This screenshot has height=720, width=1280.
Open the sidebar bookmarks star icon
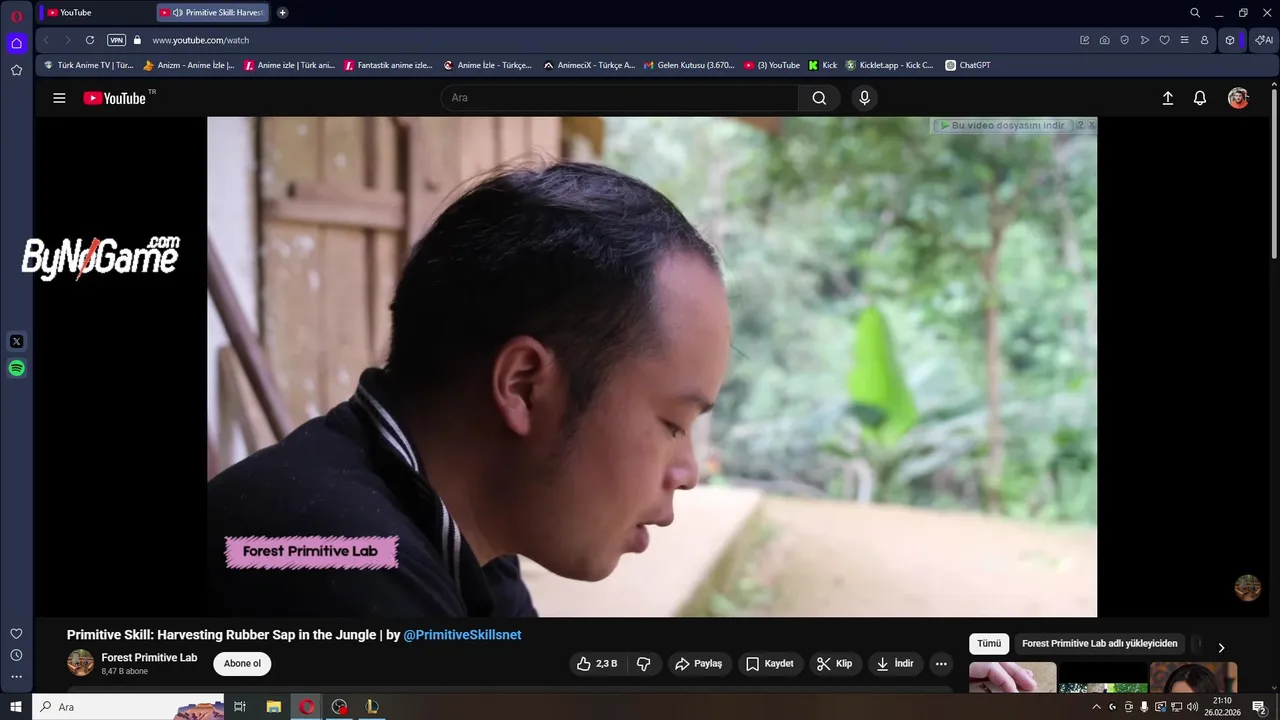[16, 70]
